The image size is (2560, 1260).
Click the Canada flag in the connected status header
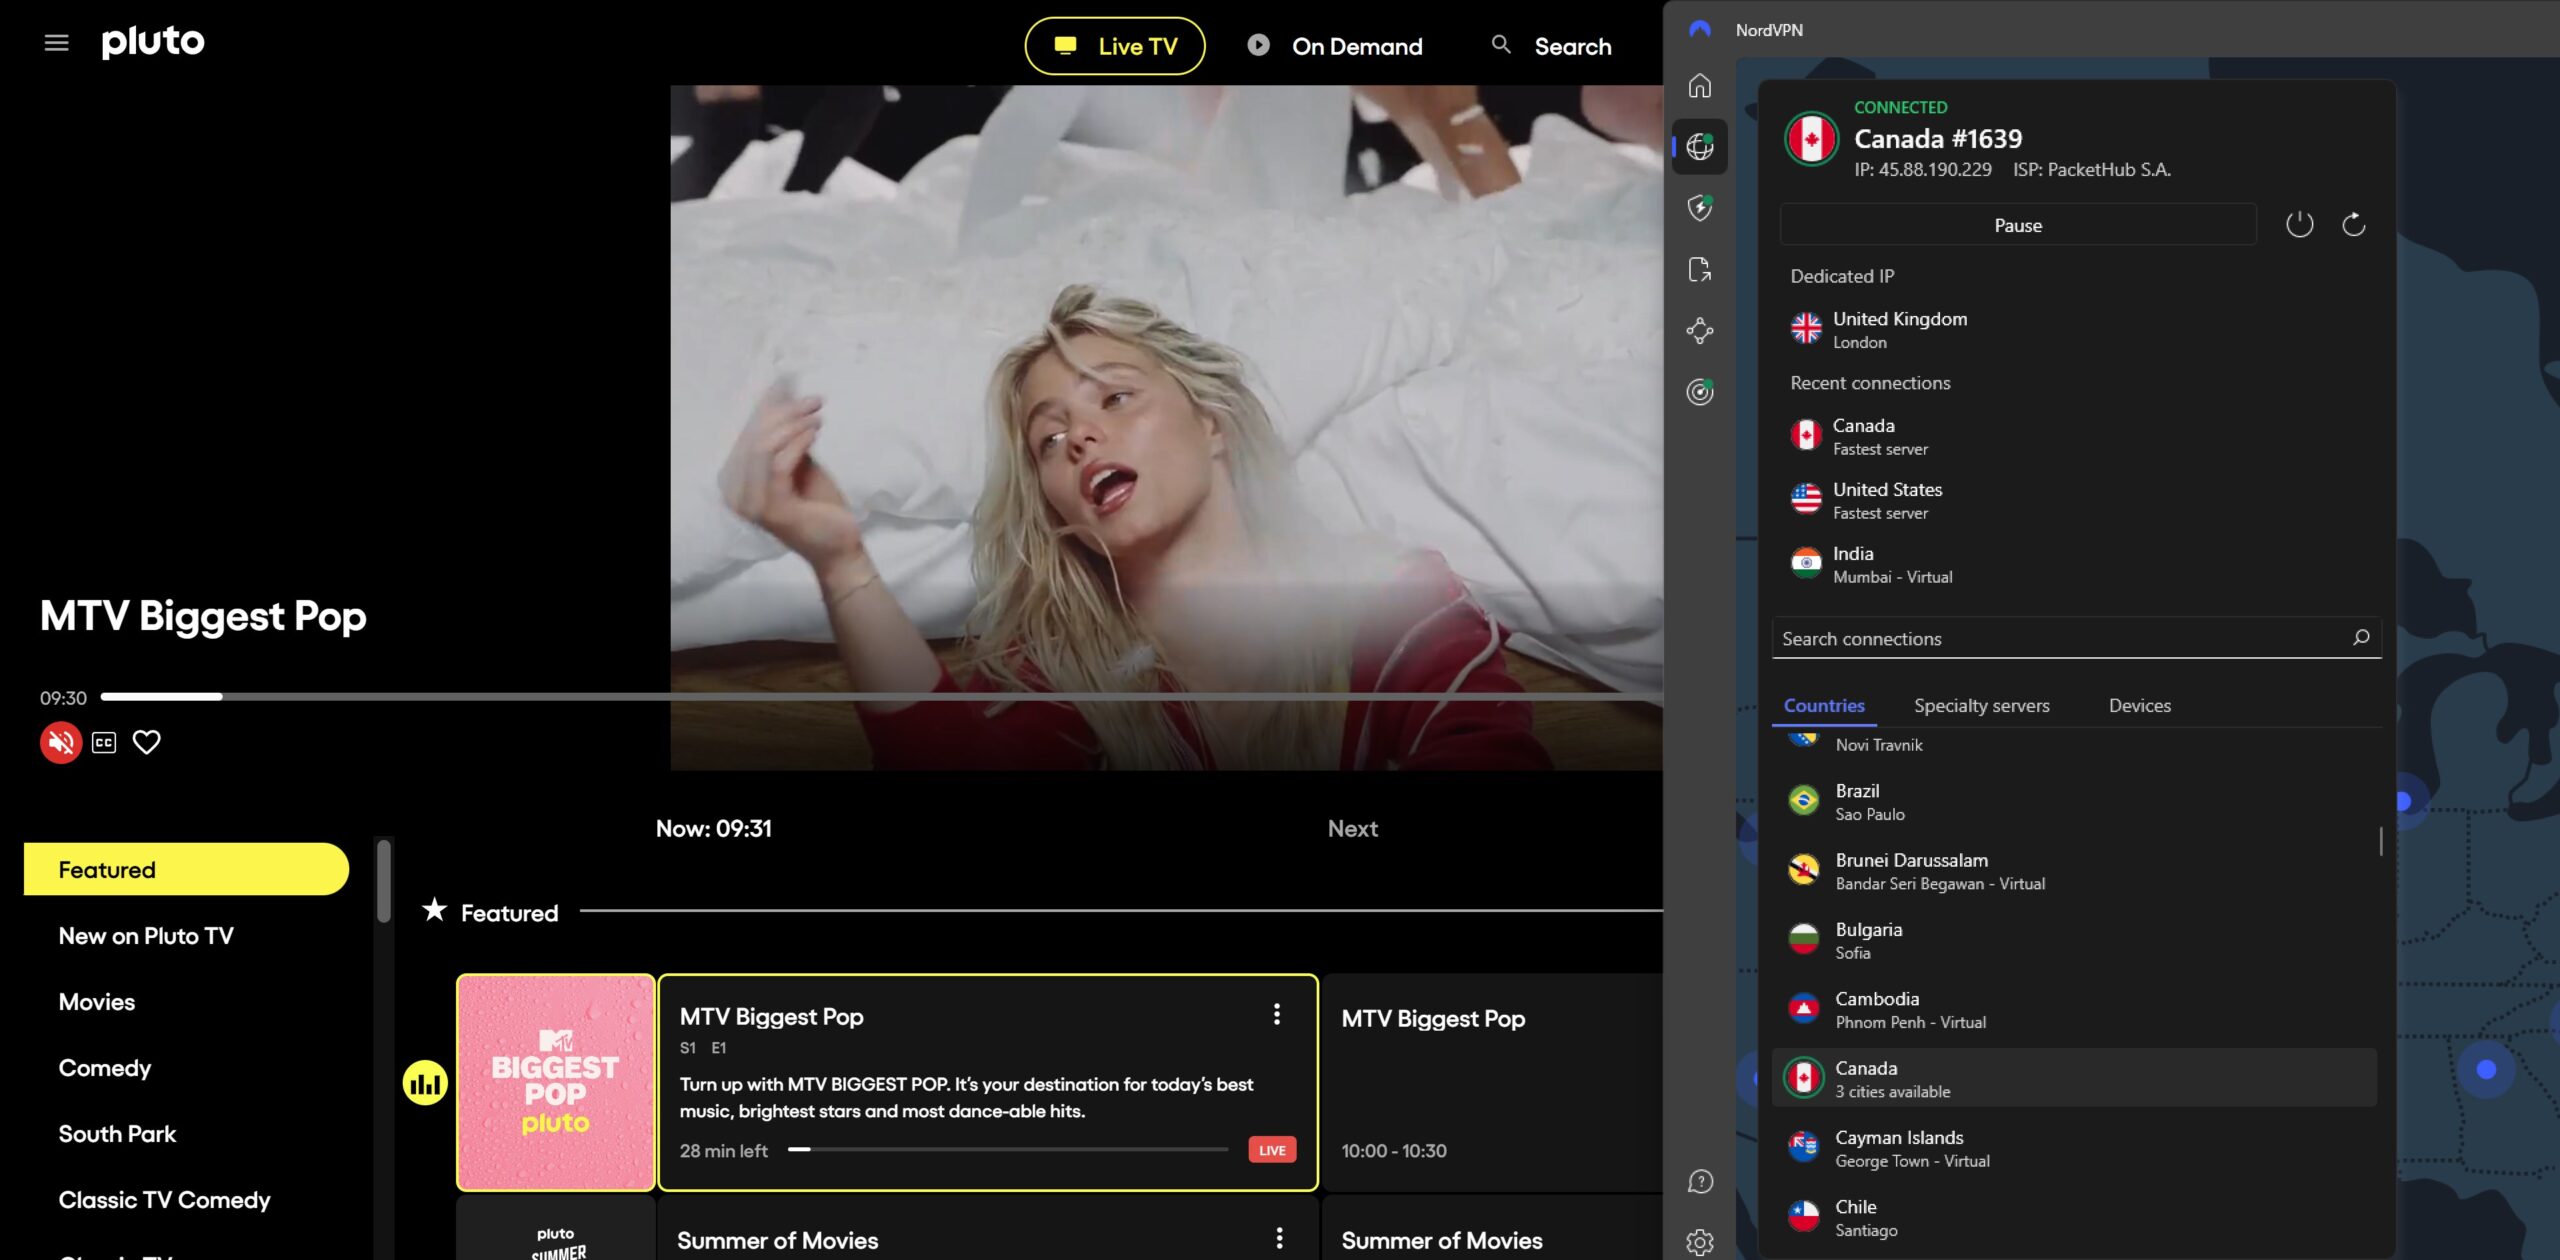click(x=1811, y=139)
